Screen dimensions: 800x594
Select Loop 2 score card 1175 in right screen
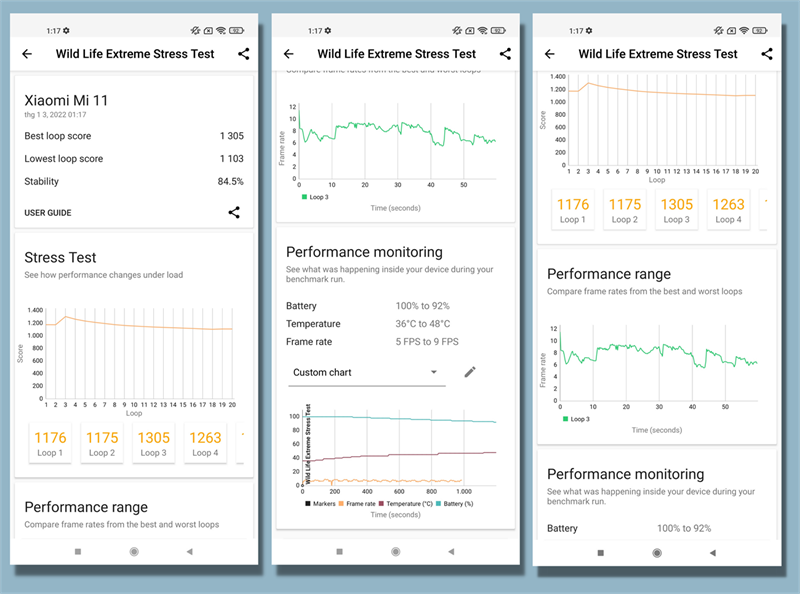point(624,210)
